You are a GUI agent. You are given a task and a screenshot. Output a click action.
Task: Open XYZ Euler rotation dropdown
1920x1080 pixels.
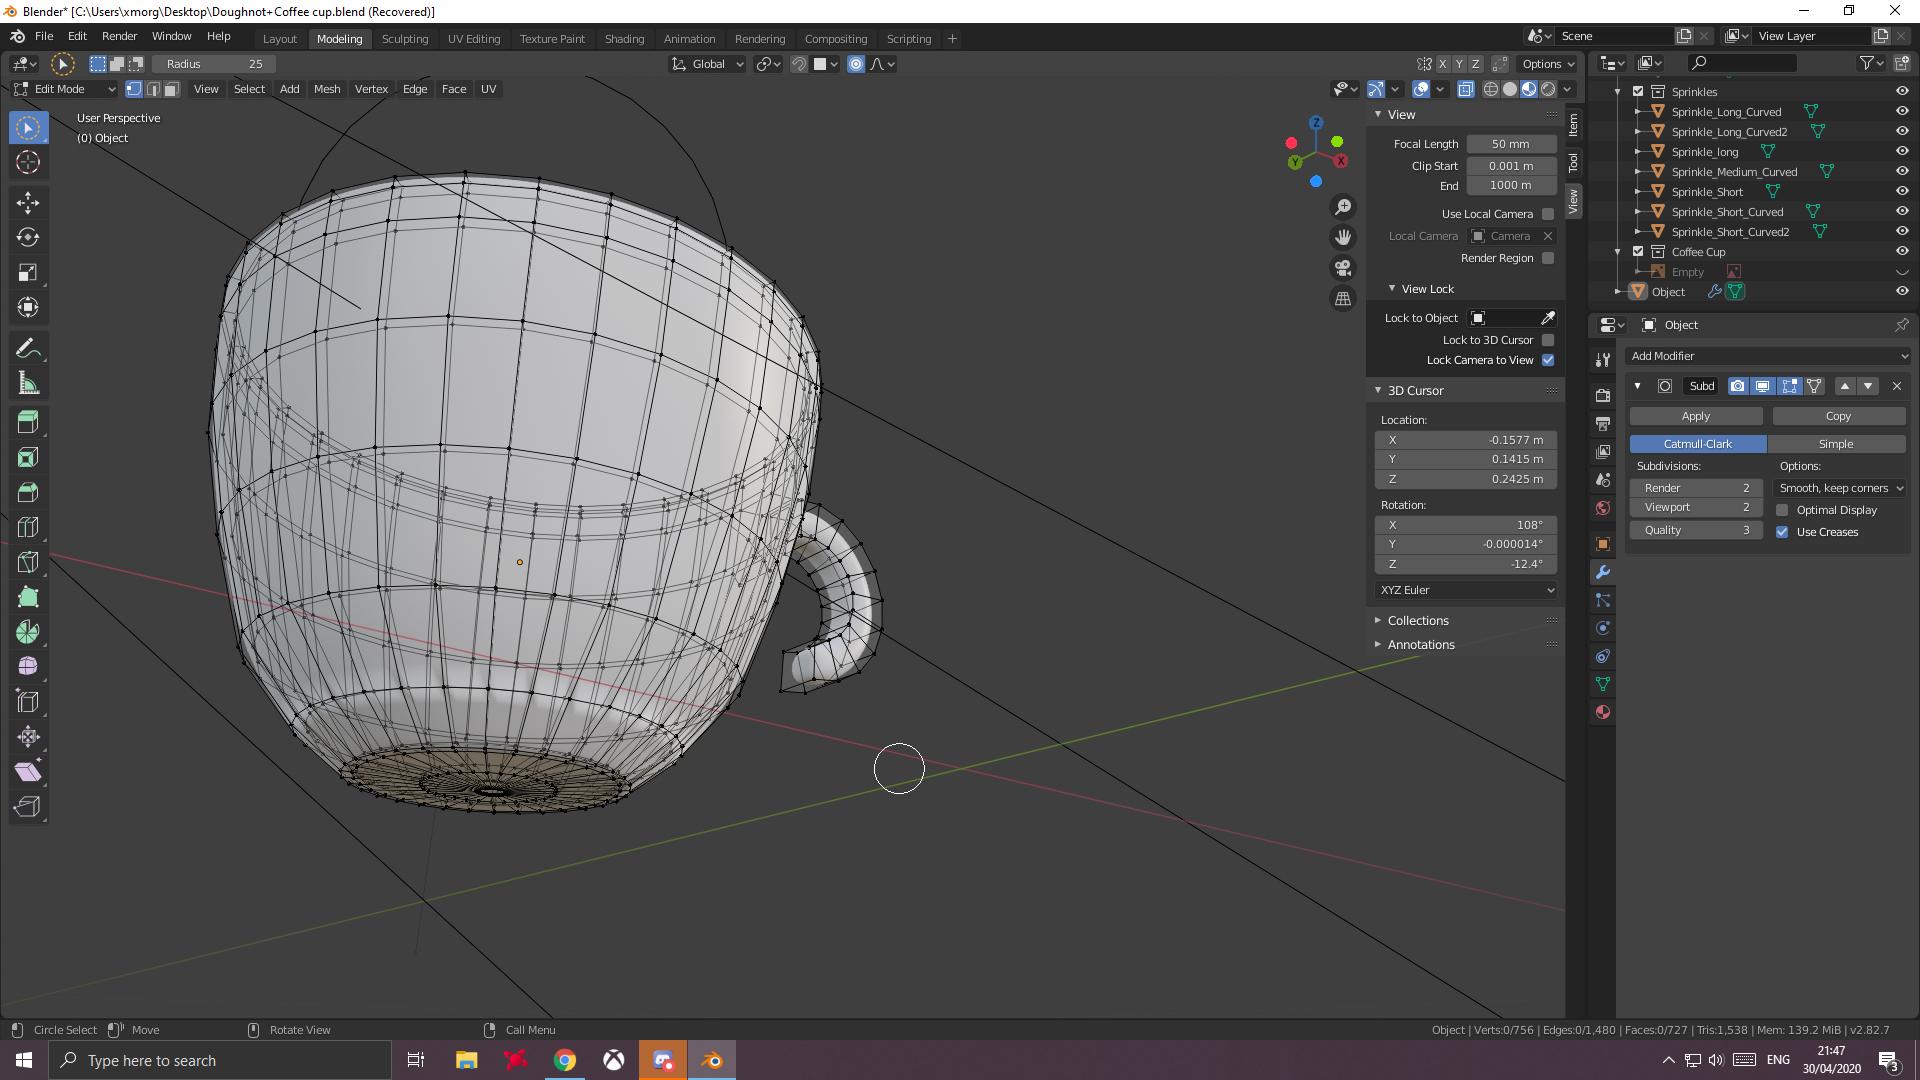point(1464,589)
